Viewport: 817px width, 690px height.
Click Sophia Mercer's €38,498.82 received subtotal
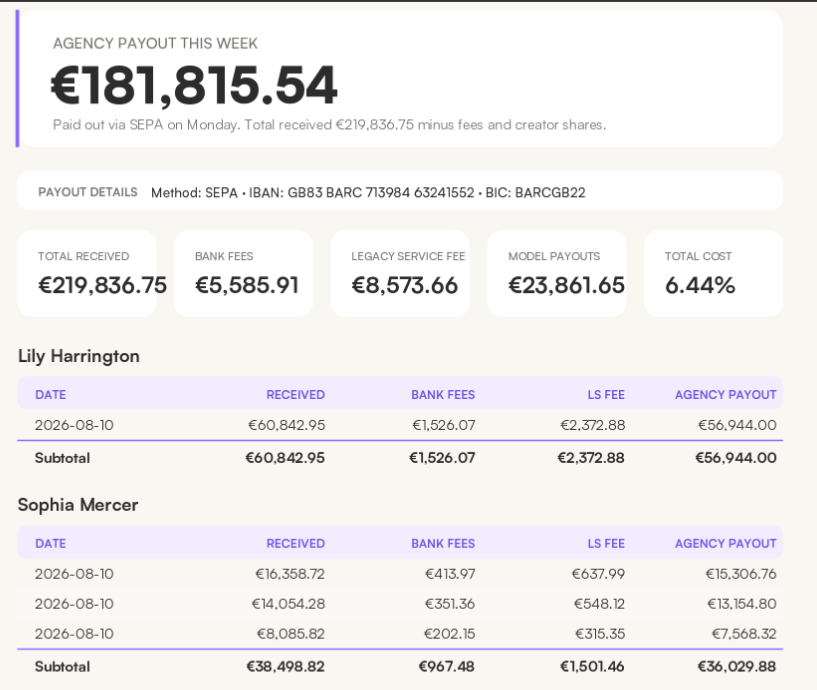click(286, 667)
